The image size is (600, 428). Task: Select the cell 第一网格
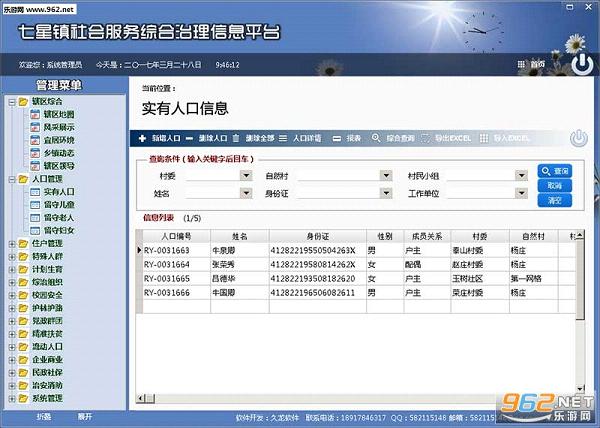click(x=533, y=279)
